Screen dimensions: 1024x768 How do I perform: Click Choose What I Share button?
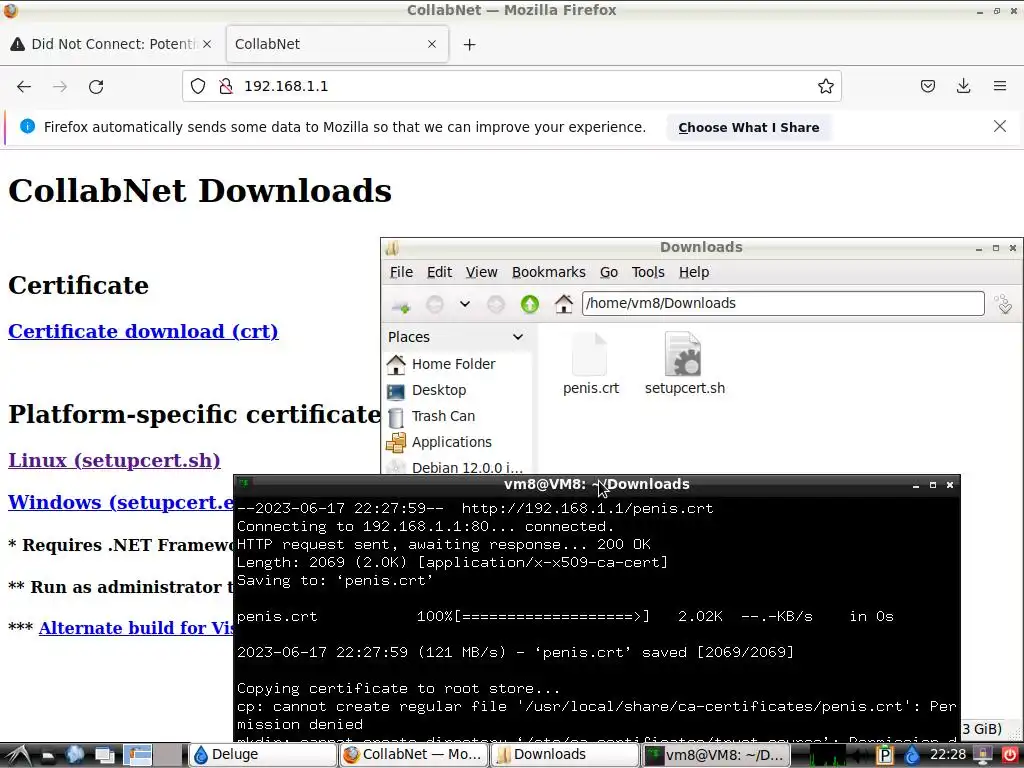(748, 127)
